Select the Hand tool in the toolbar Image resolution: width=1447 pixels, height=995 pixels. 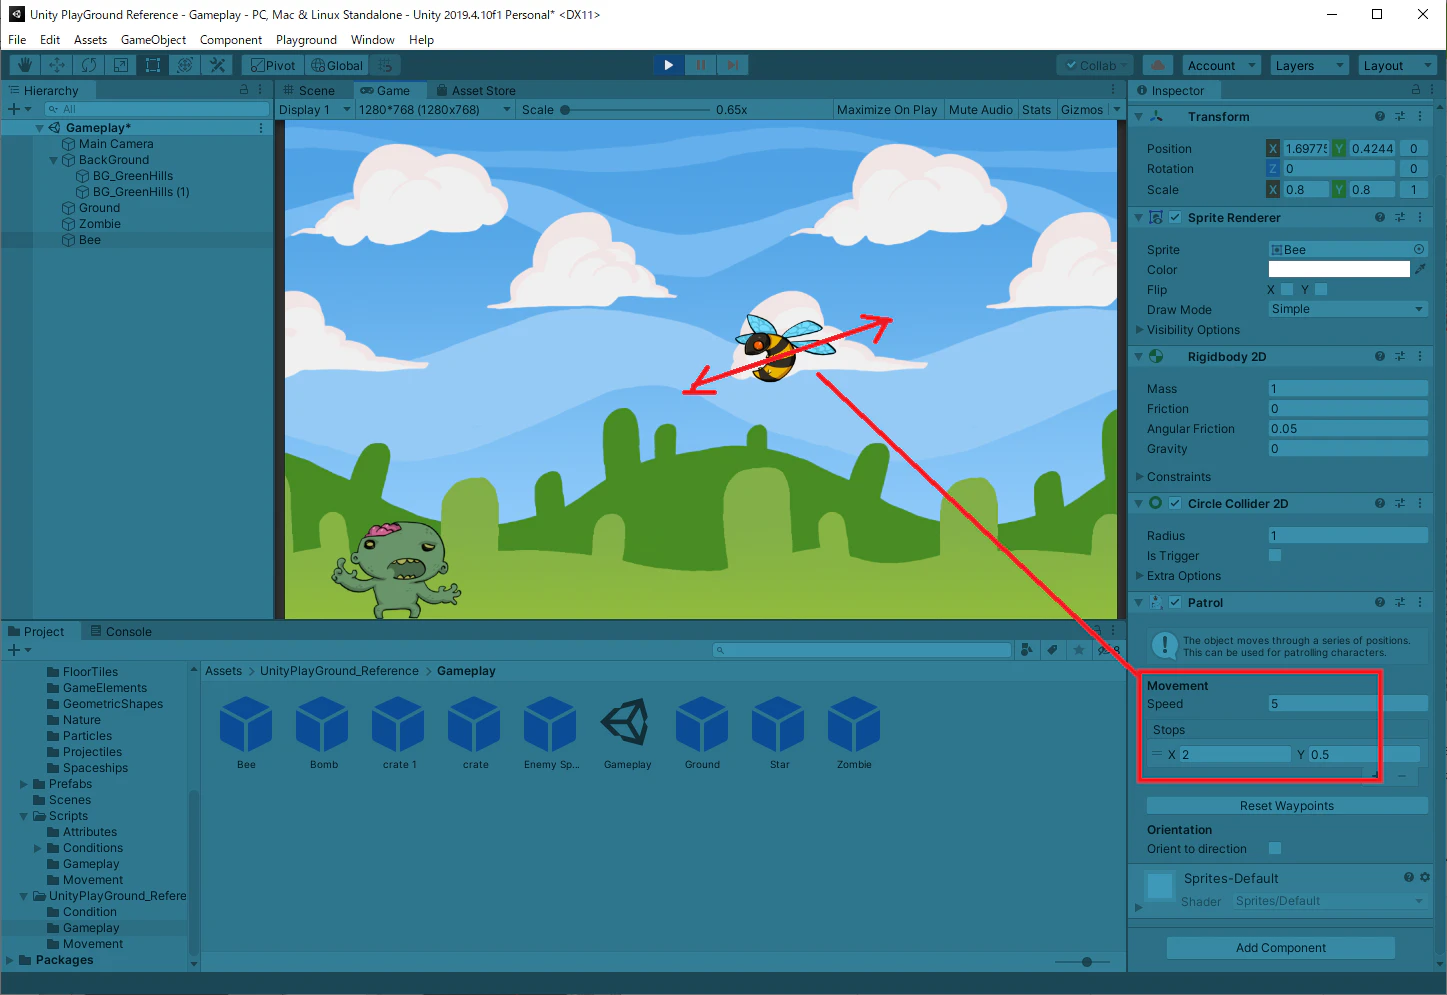click(x=25, y=65)
